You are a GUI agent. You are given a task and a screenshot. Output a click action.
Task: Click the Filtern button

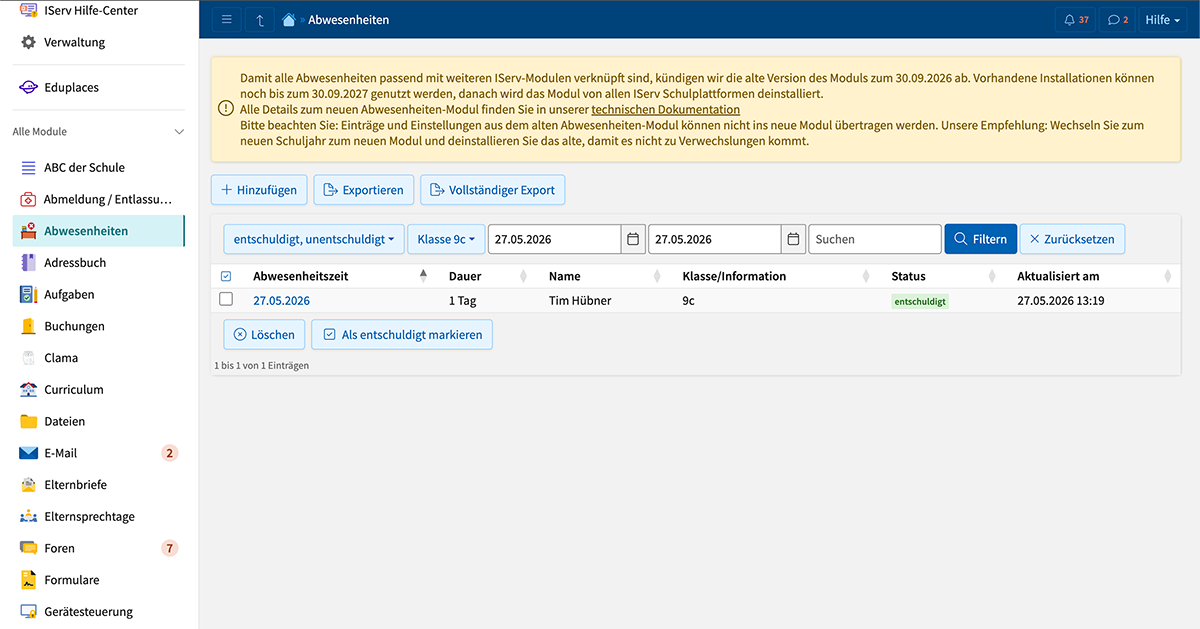pyautogui.click(x=980, y=239)
